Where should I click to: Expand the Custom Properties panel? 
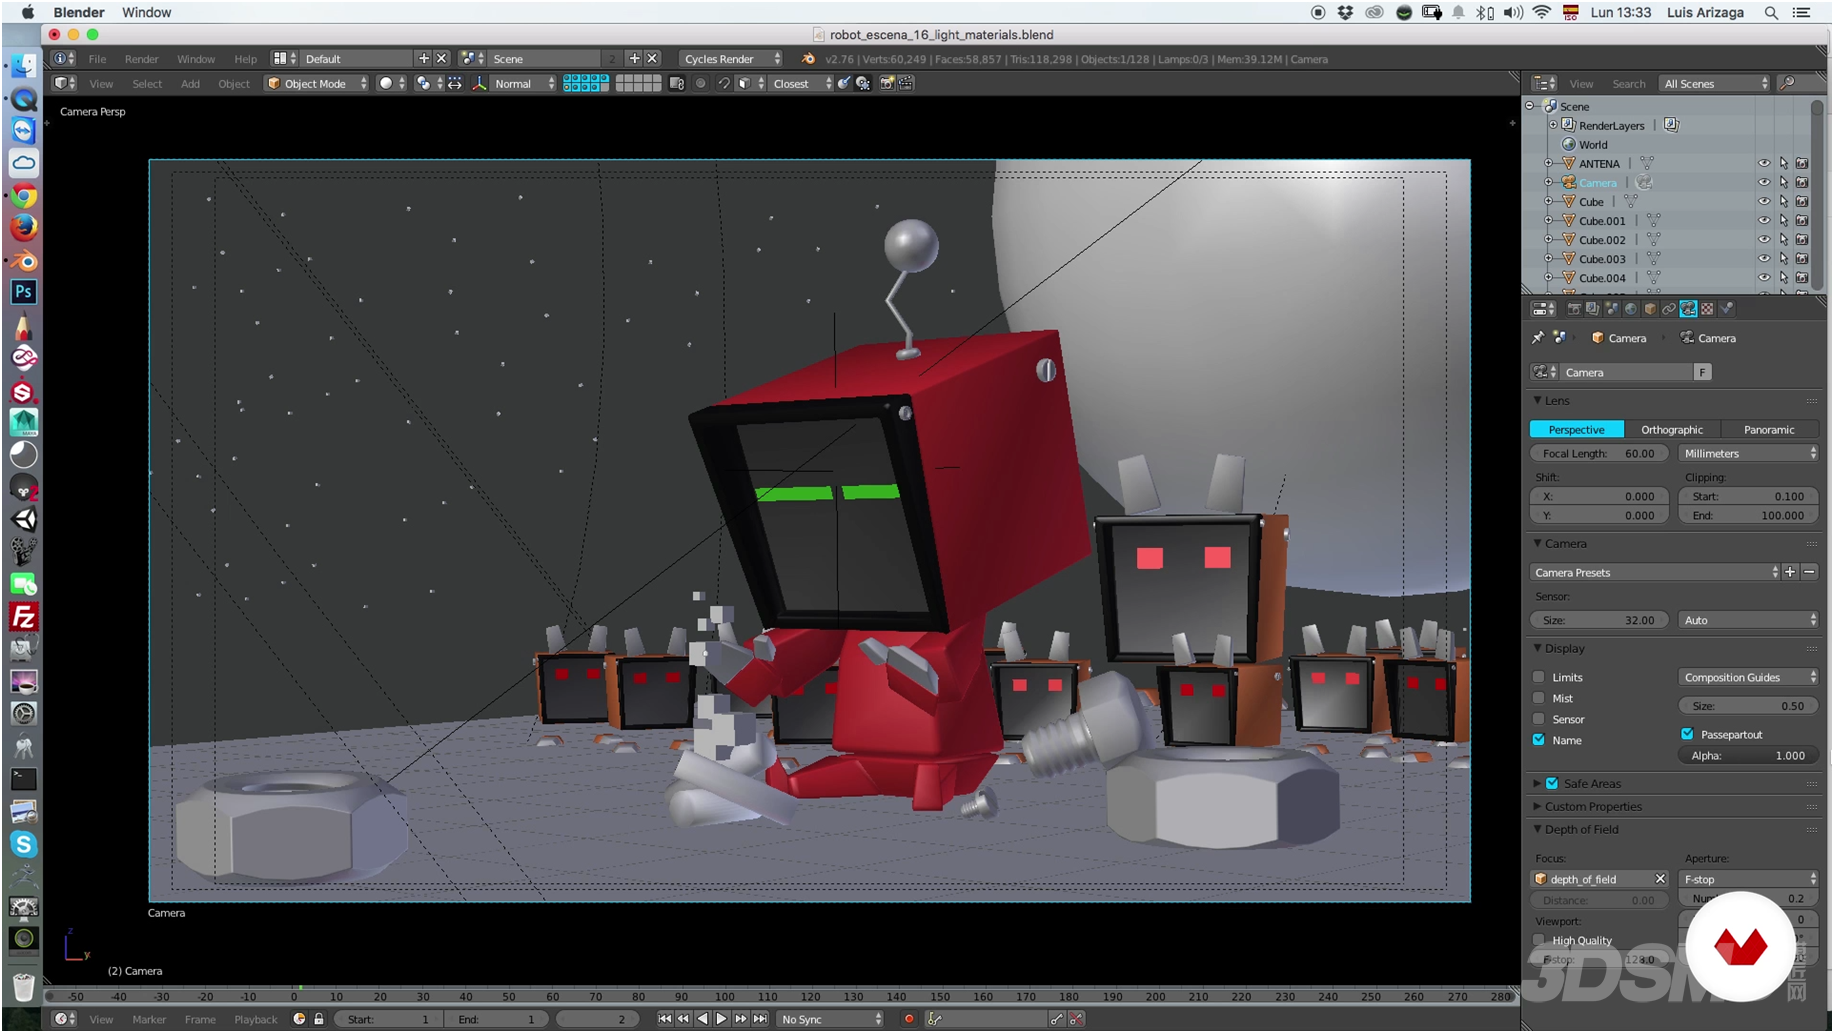click(1593, 806)
